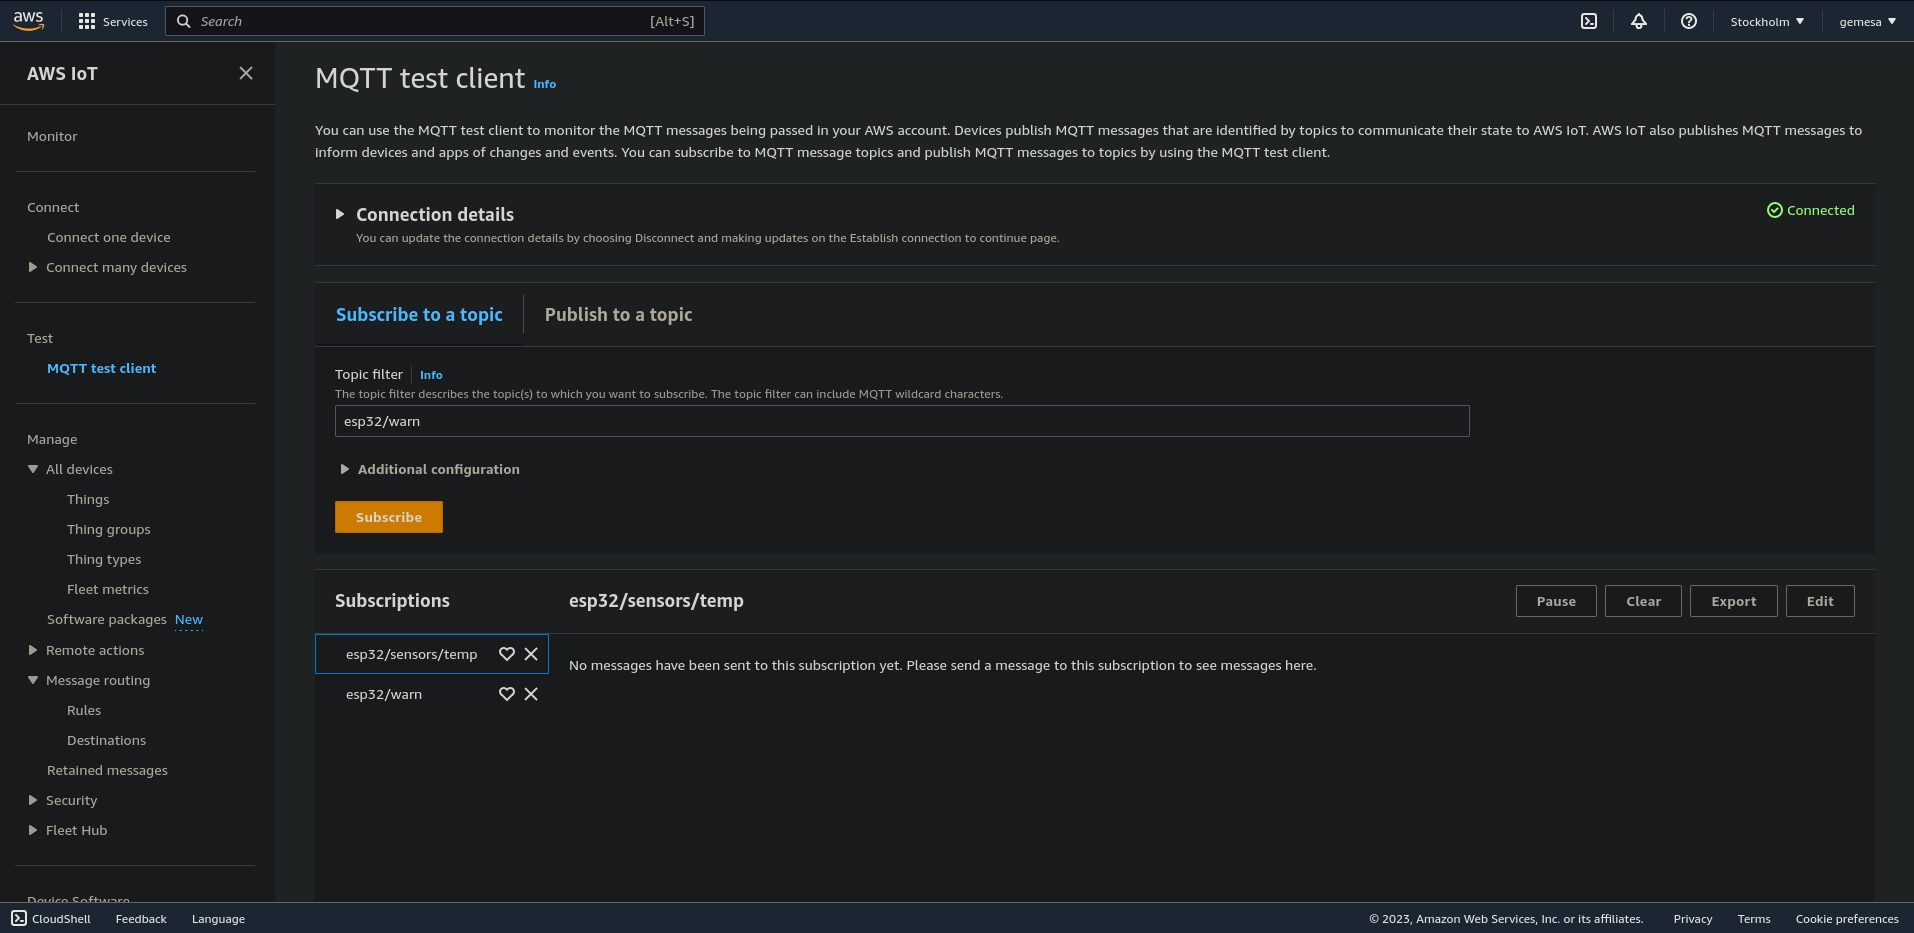Open Info link beside Topic filter
The image size is (1914, 933).
click(431, 375)
